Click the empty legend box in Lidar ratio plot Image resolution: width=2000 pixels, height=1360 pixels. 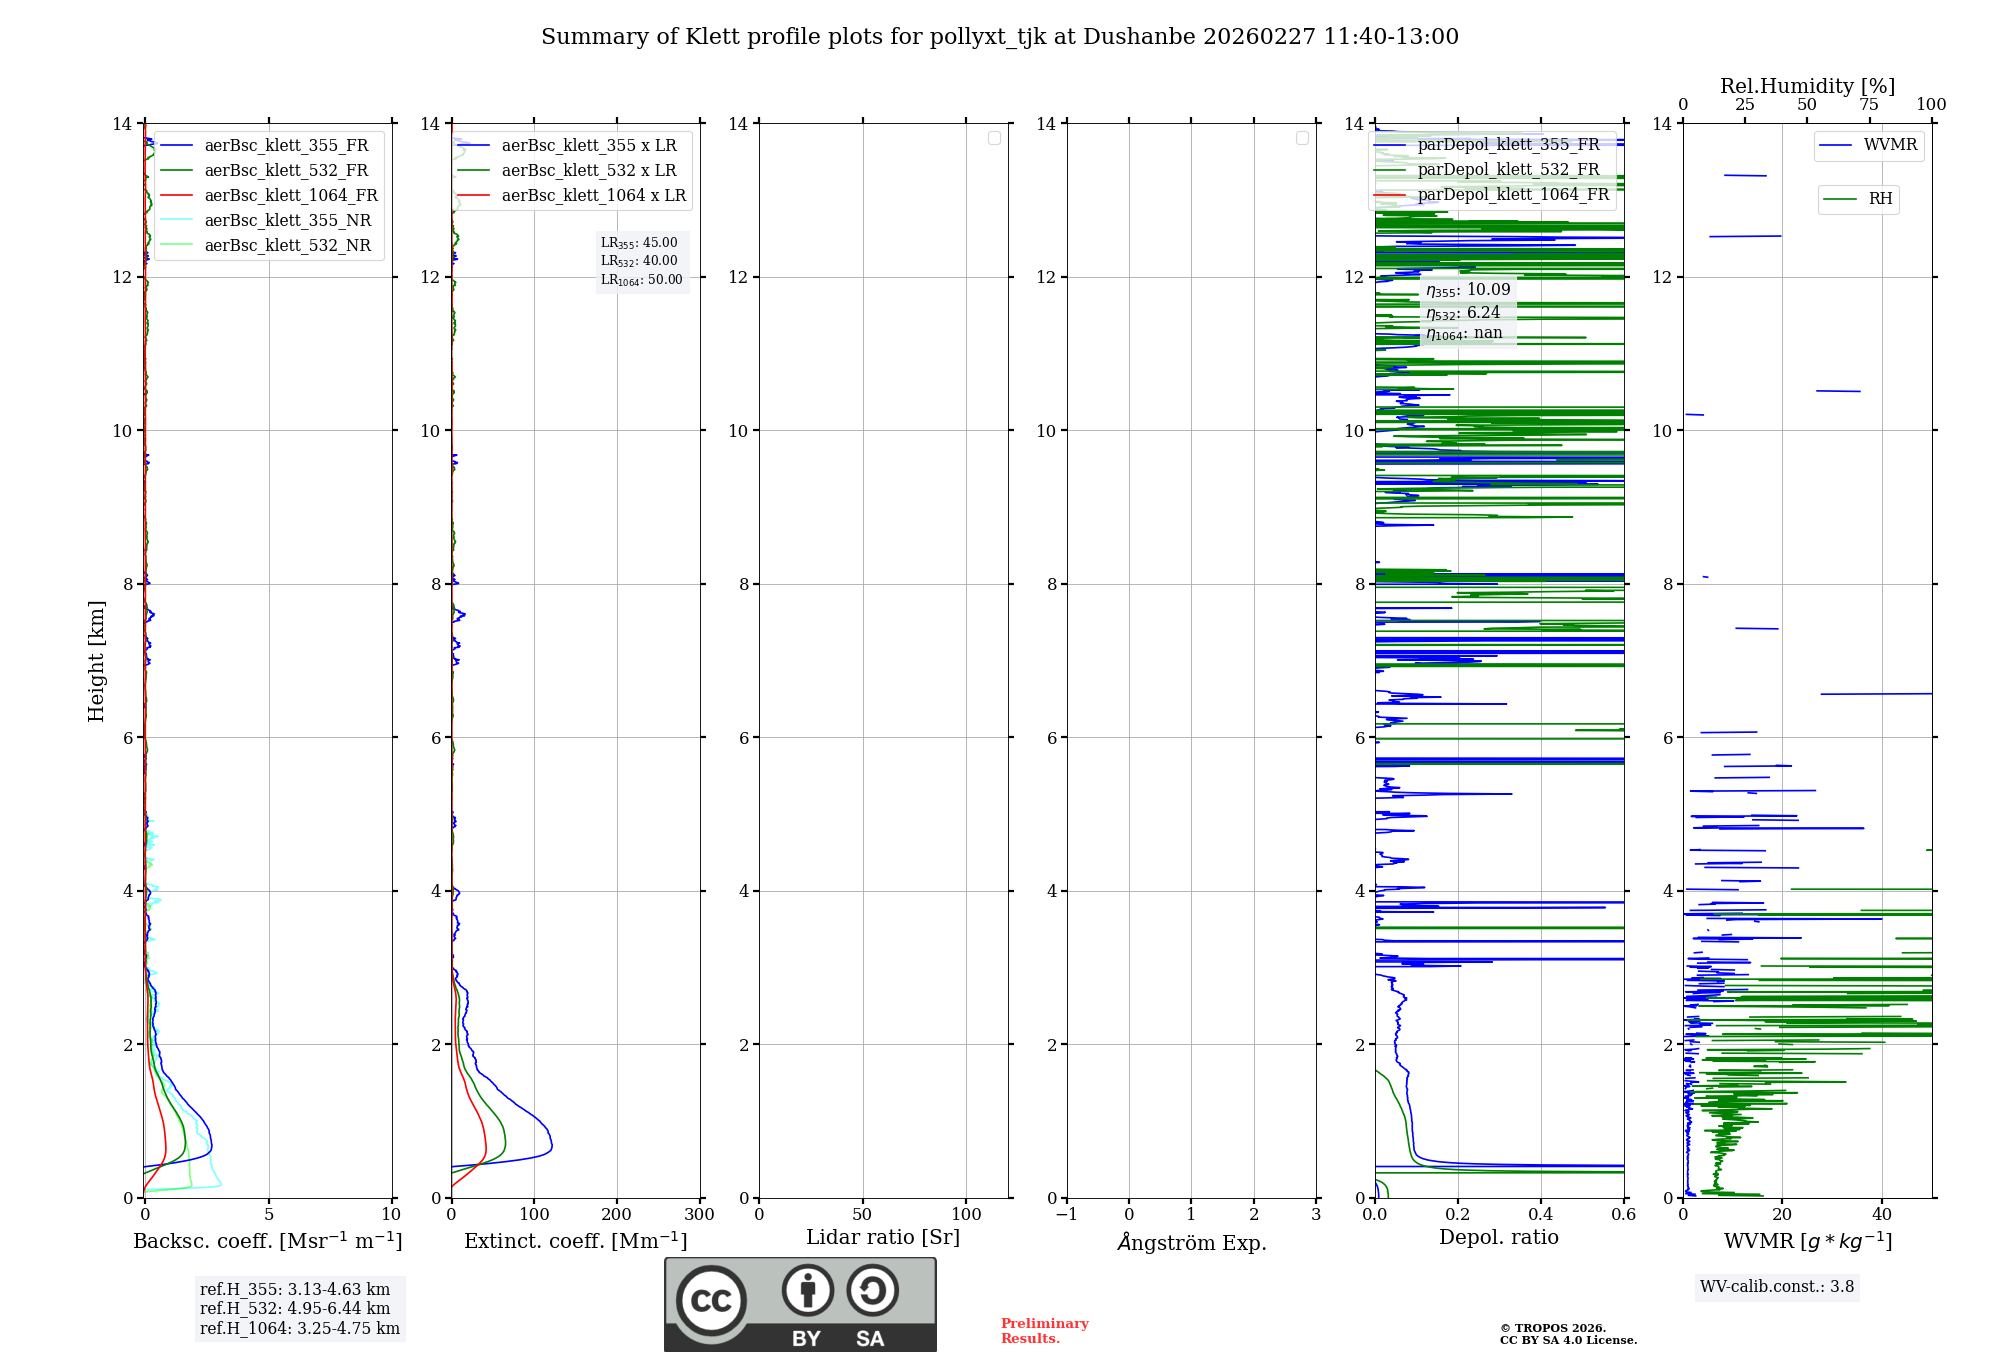(994, 138)
